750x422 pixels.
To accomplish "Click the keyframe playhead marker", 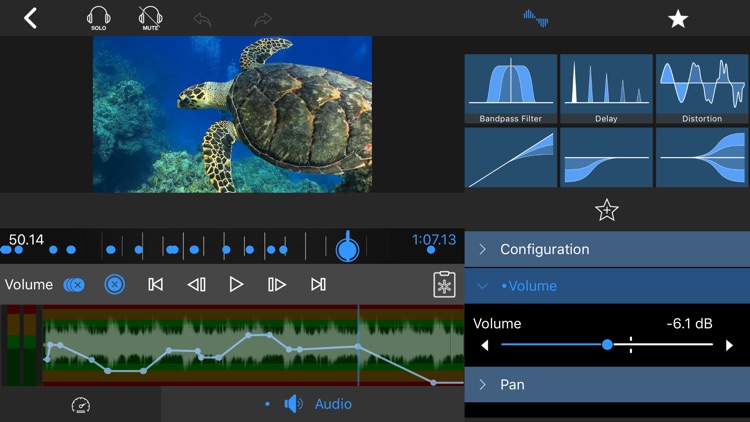I will click(348, 248).
